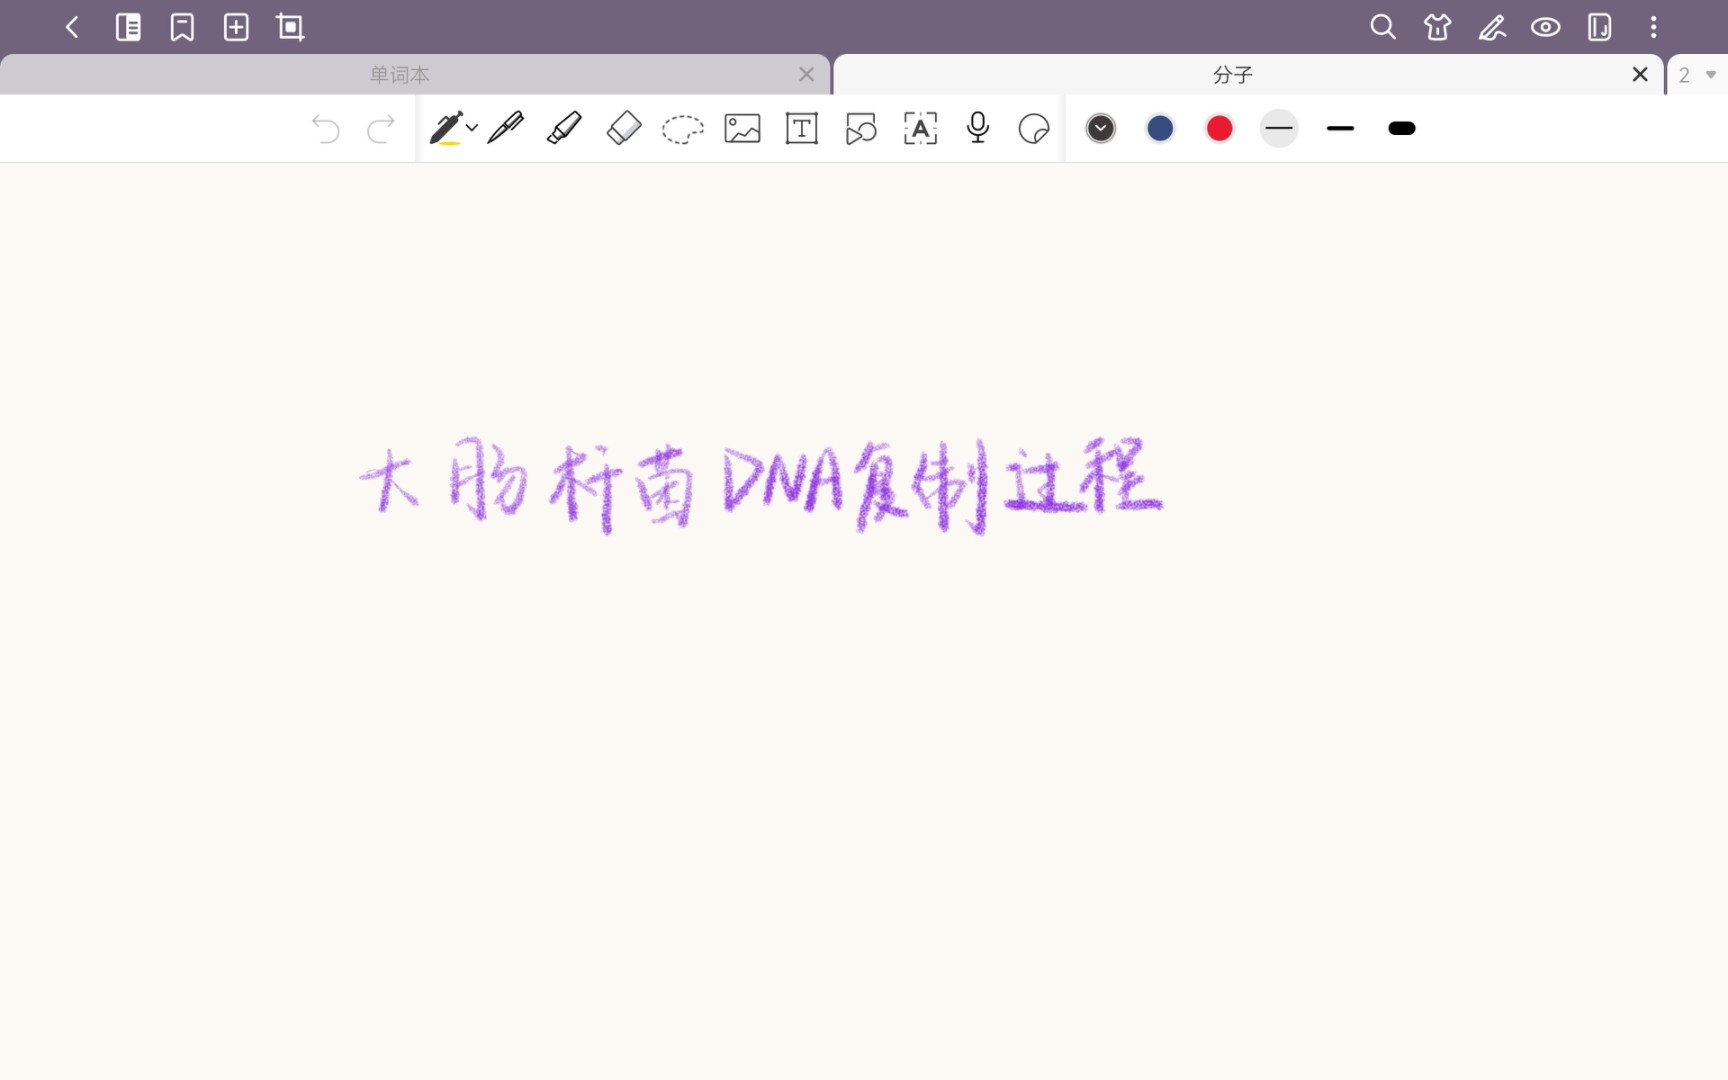Expand the pen type dropdown chevron
Screen dimensions: 1728x1080
[x=472, y=128]
